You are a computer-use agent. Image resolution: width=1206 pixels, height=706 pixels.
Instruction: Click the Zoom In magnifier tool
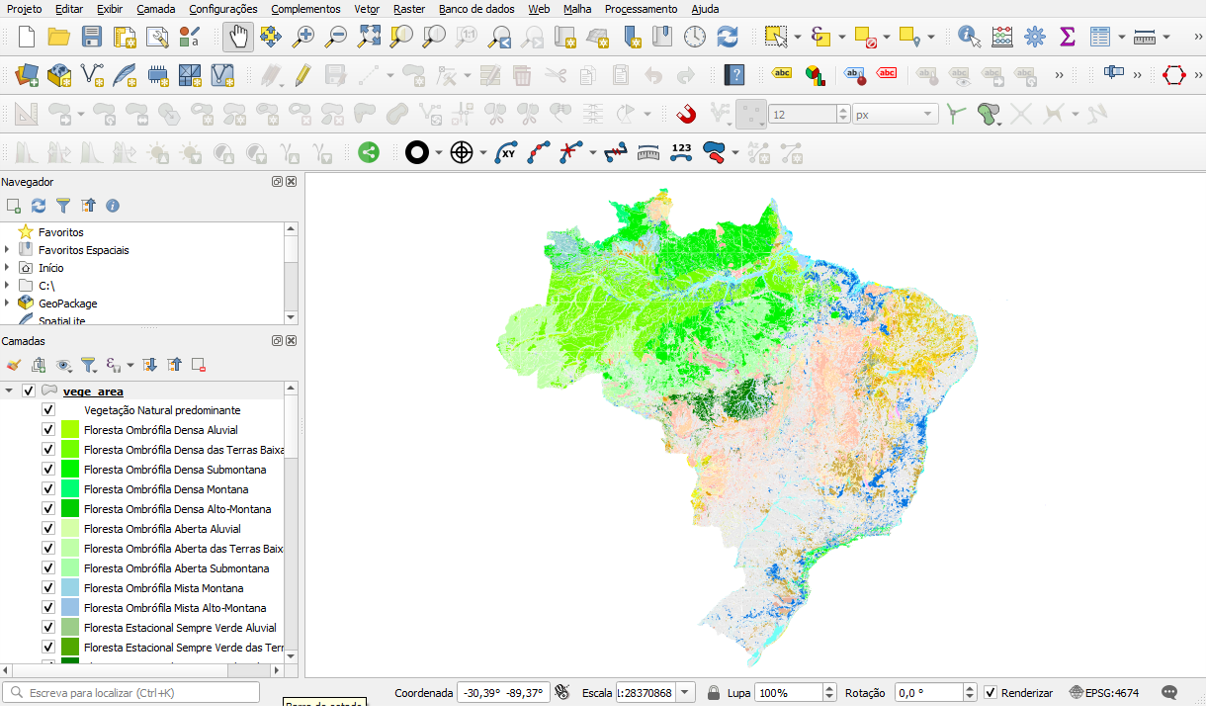pos(303,37)
